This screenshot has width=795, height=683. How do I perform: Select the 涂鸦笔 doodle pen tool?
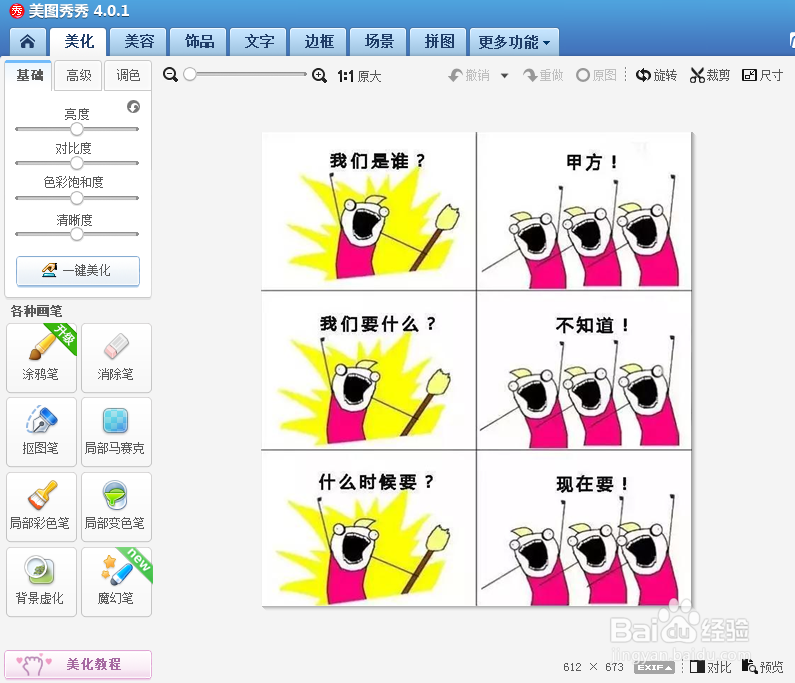41,358
